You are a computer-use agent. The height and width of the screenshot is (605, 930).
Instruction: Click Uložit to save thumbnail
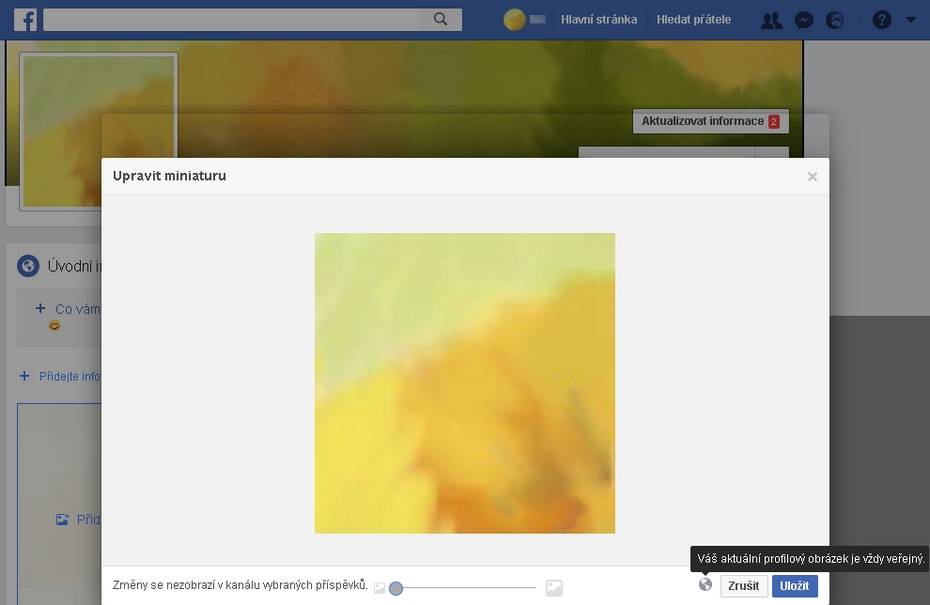tap(794, 585)
